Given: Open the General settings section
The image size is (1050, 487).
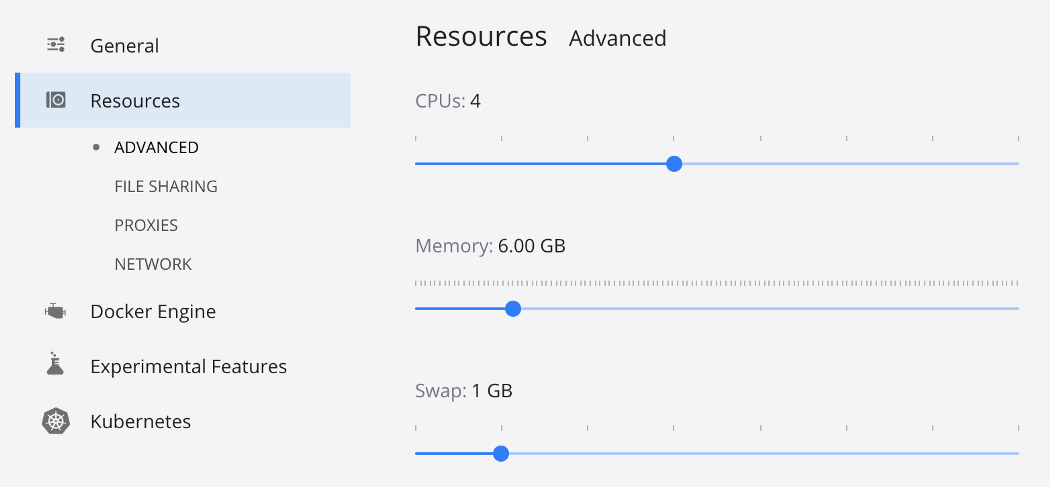Looking at the screenshot, I should pos(124,46).
